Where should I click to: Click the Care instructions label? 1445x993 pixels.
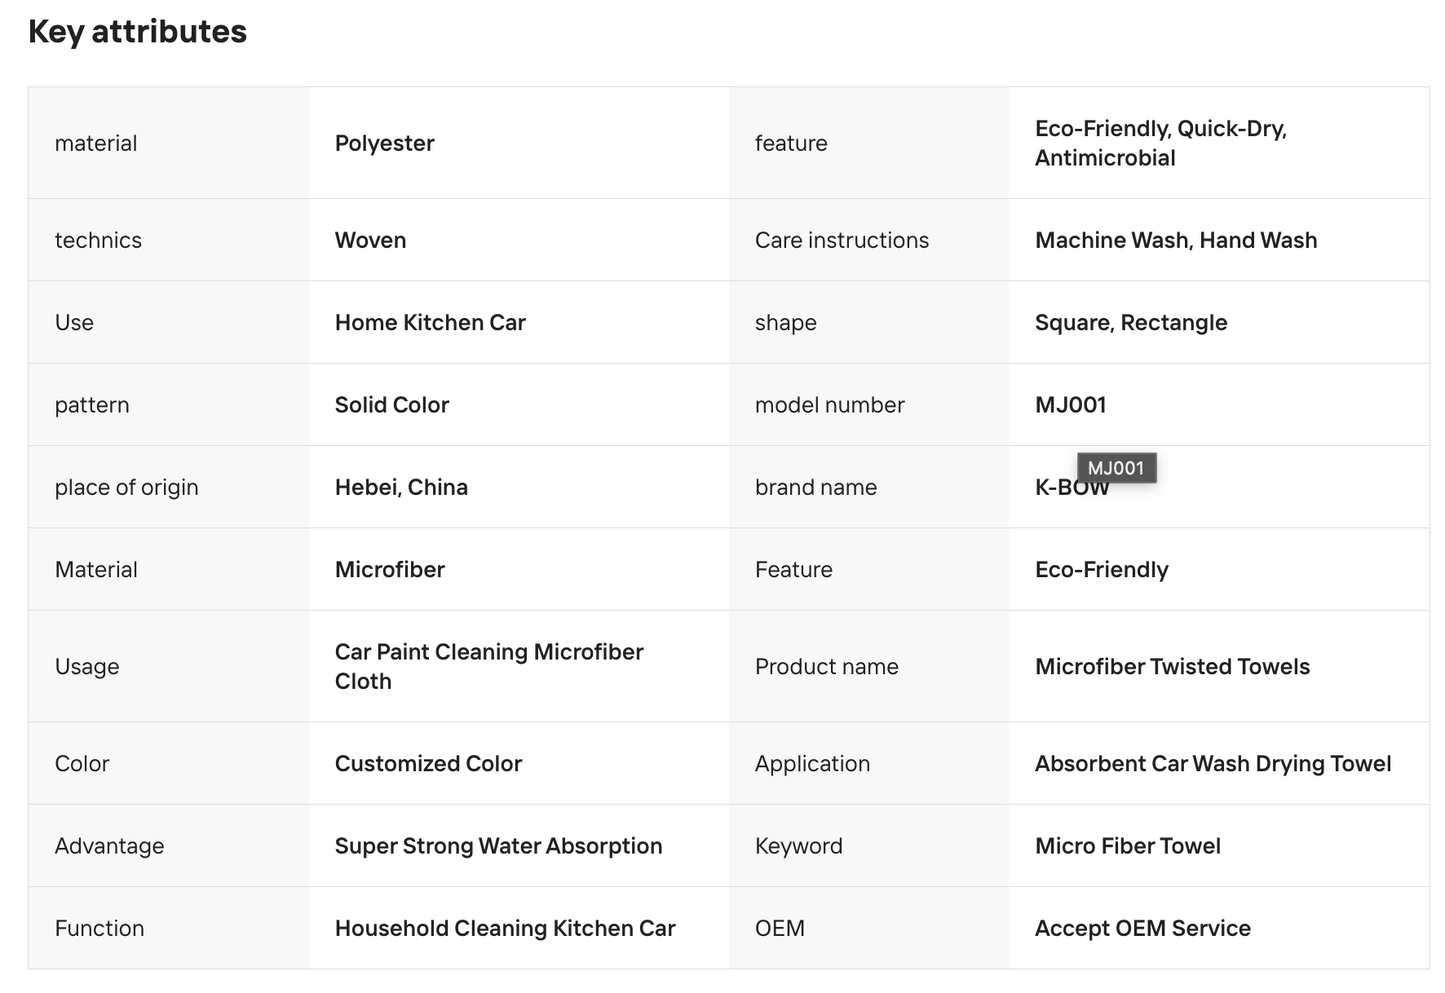842,241
